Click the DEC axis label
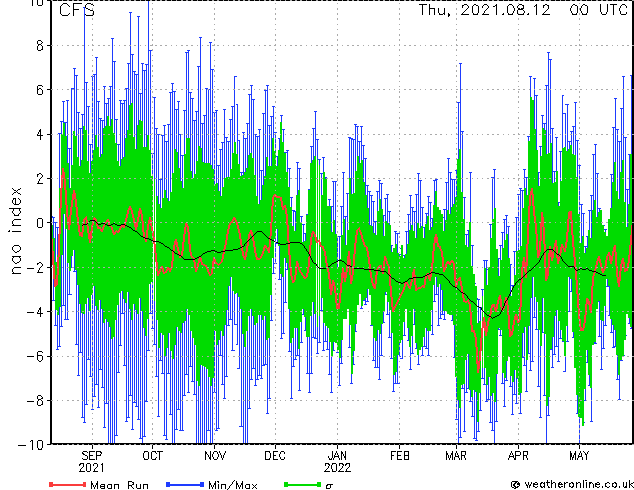This screenshot has width=634, height=490. tap(275, 456)
